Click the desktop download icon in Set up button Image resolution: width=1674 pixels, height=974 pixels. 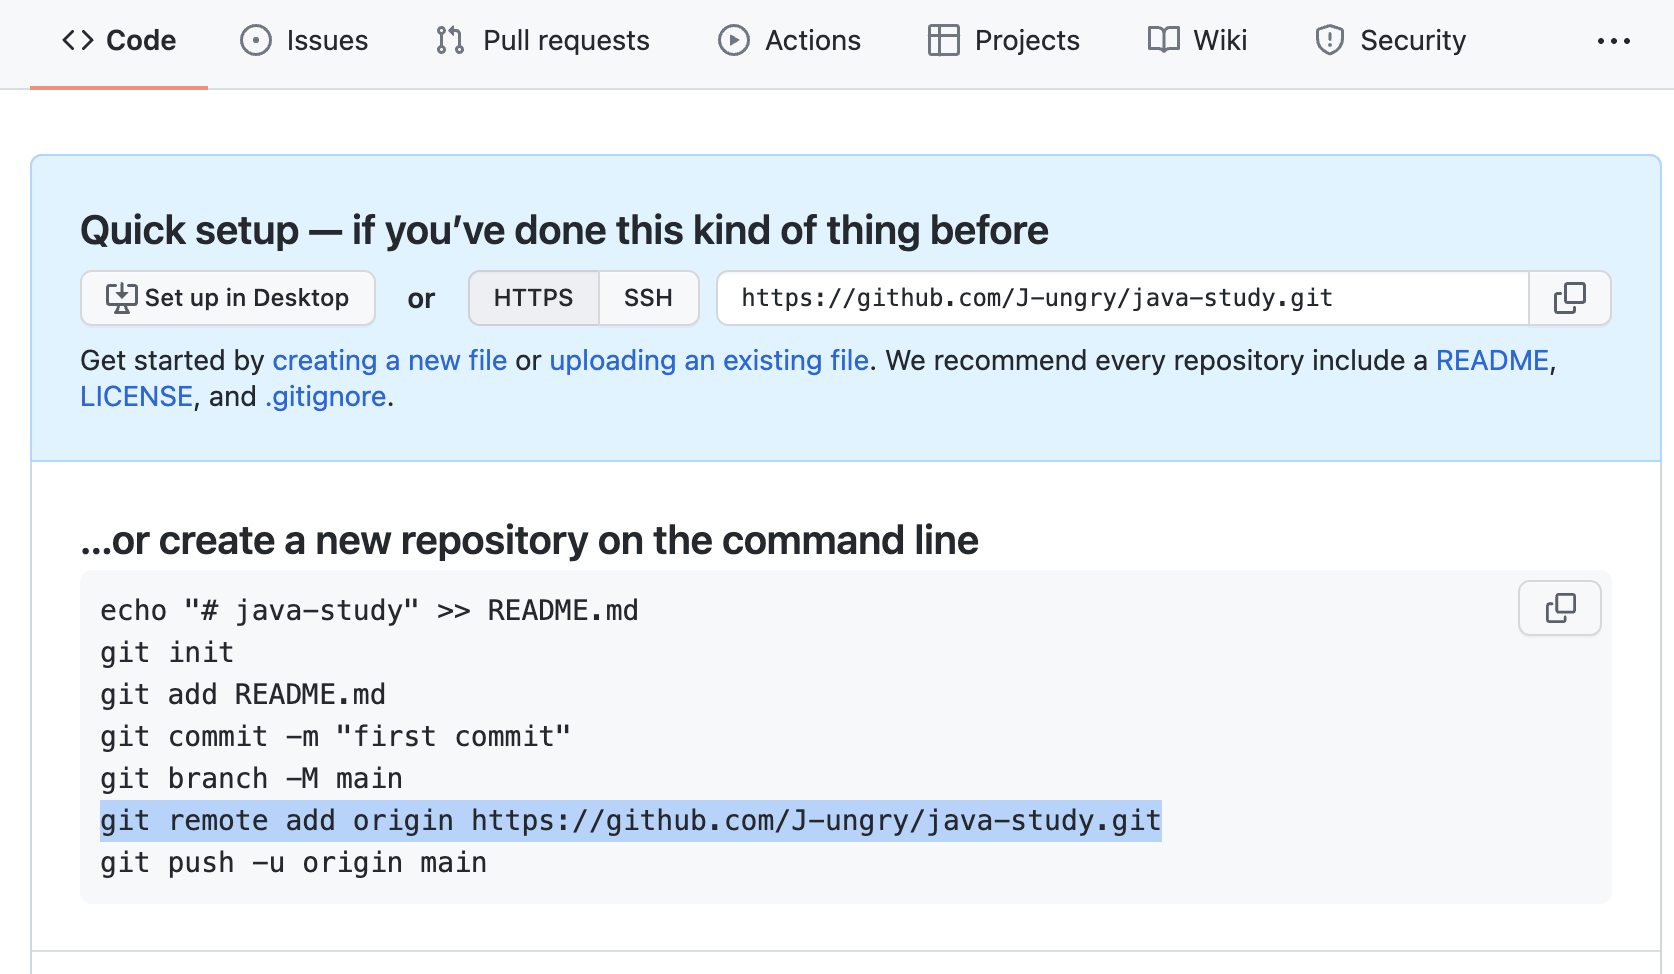pos(119,297)
